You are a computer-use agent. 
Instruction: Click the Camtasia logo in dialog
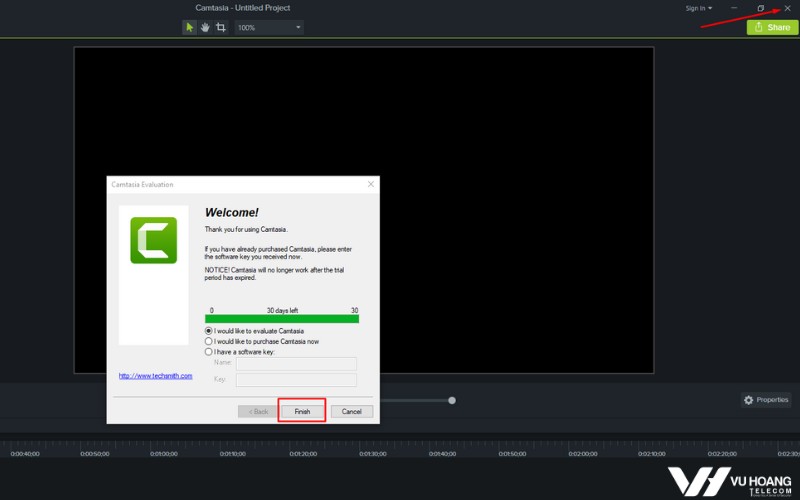coord(154,240)
